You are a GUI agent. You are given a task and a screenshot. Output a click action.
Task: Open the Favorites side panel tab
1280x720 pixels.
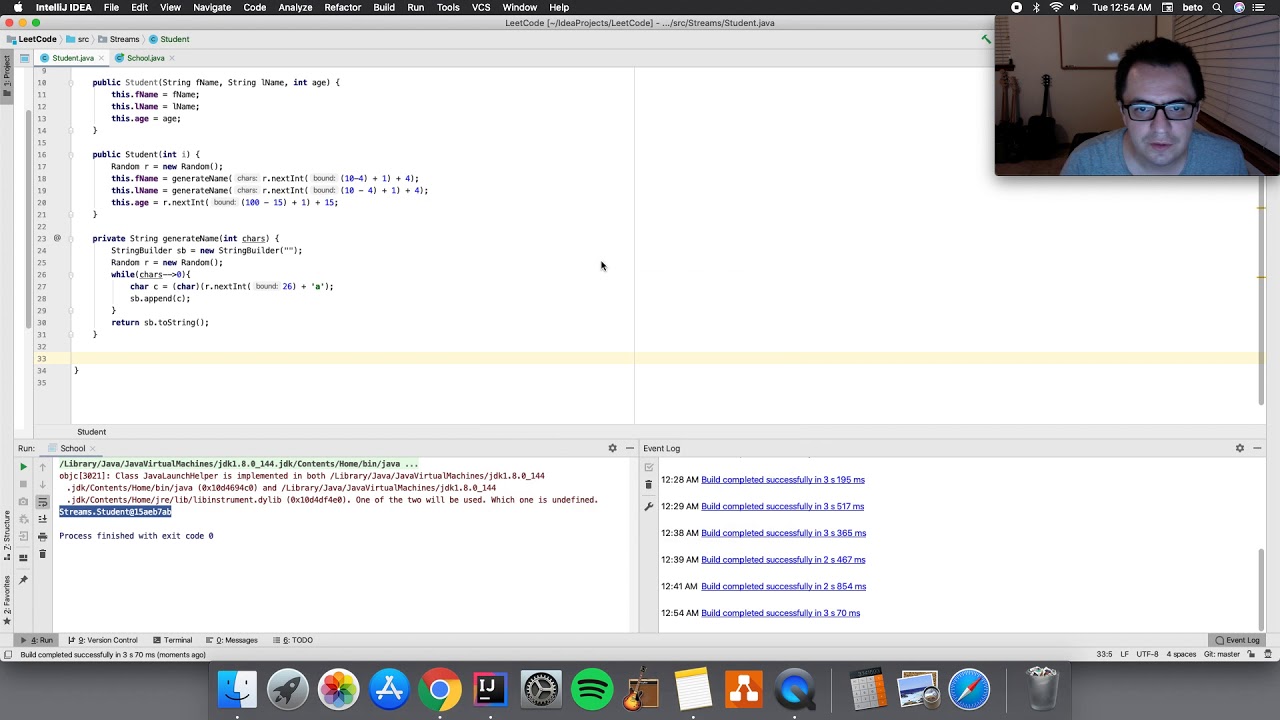pos(6,600)
